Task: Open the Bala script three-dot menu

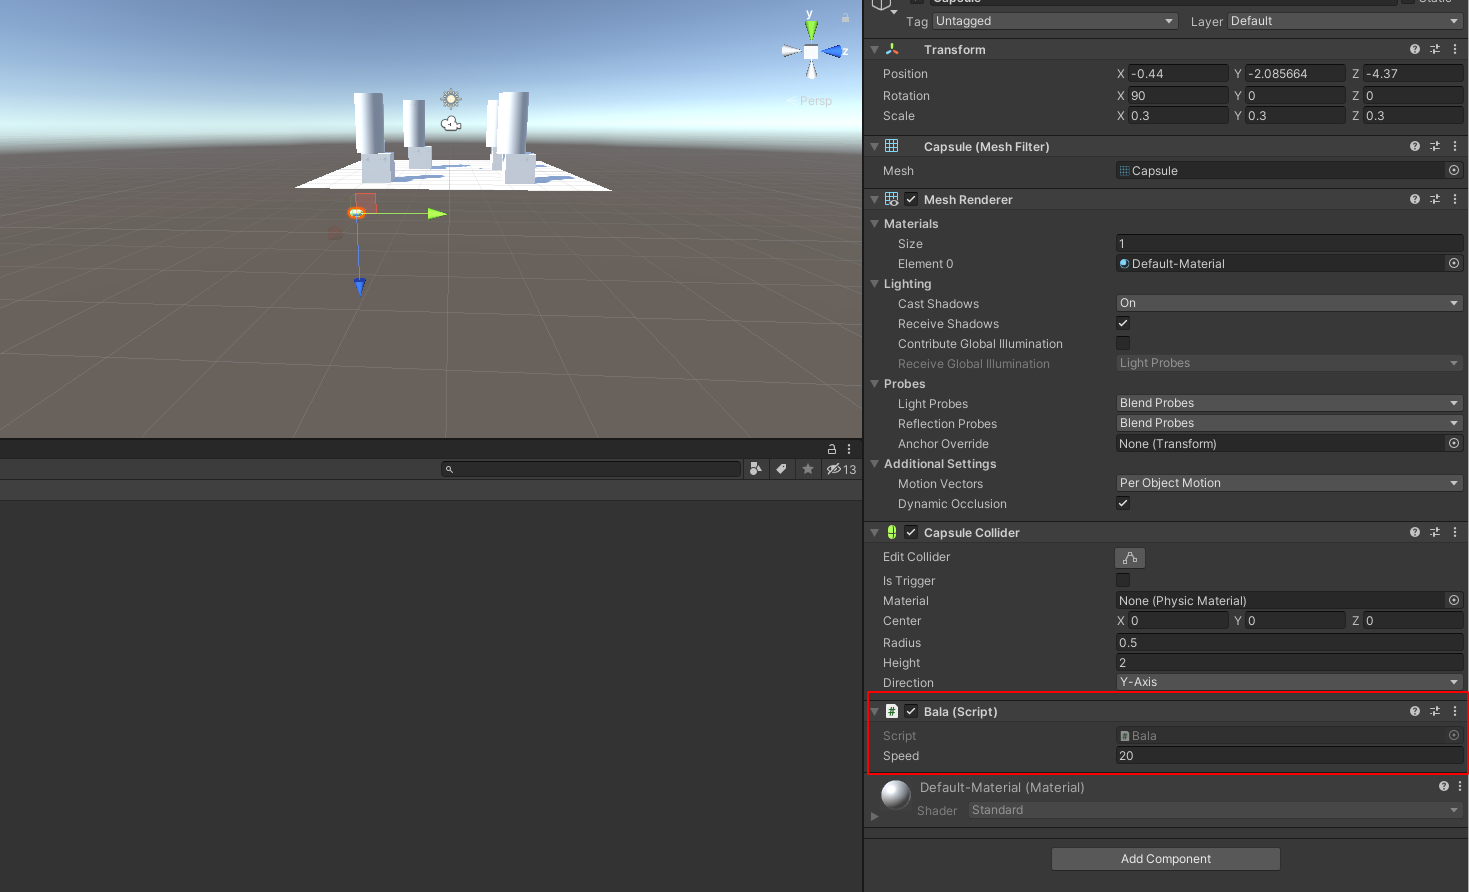Action: (1455, 711)
